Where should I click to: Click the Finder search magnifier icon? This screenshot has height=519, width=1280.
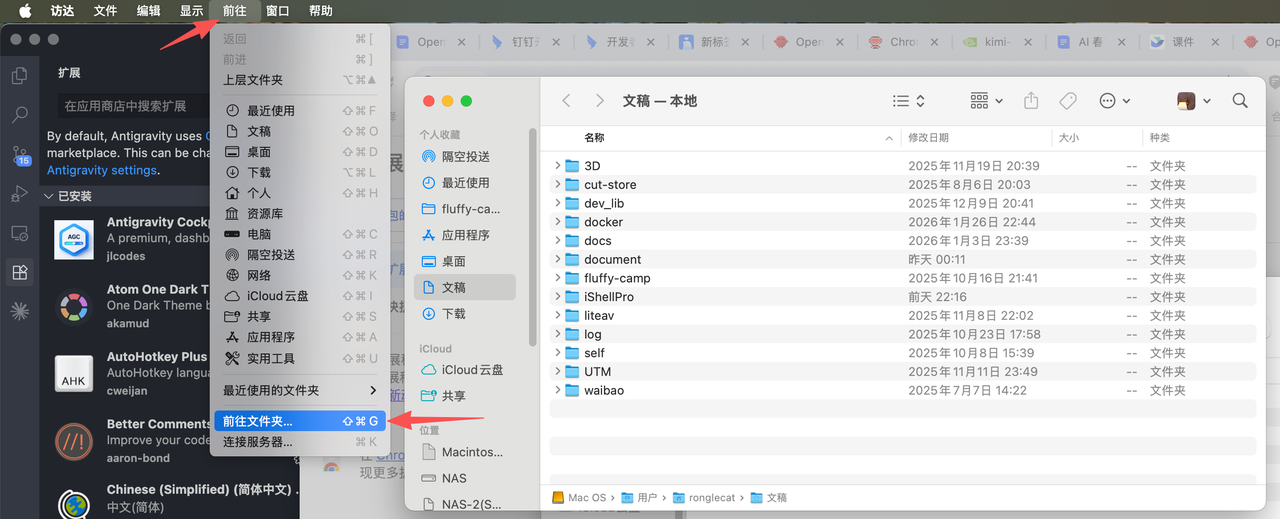pyautogui.click(x=1240, y=101)
